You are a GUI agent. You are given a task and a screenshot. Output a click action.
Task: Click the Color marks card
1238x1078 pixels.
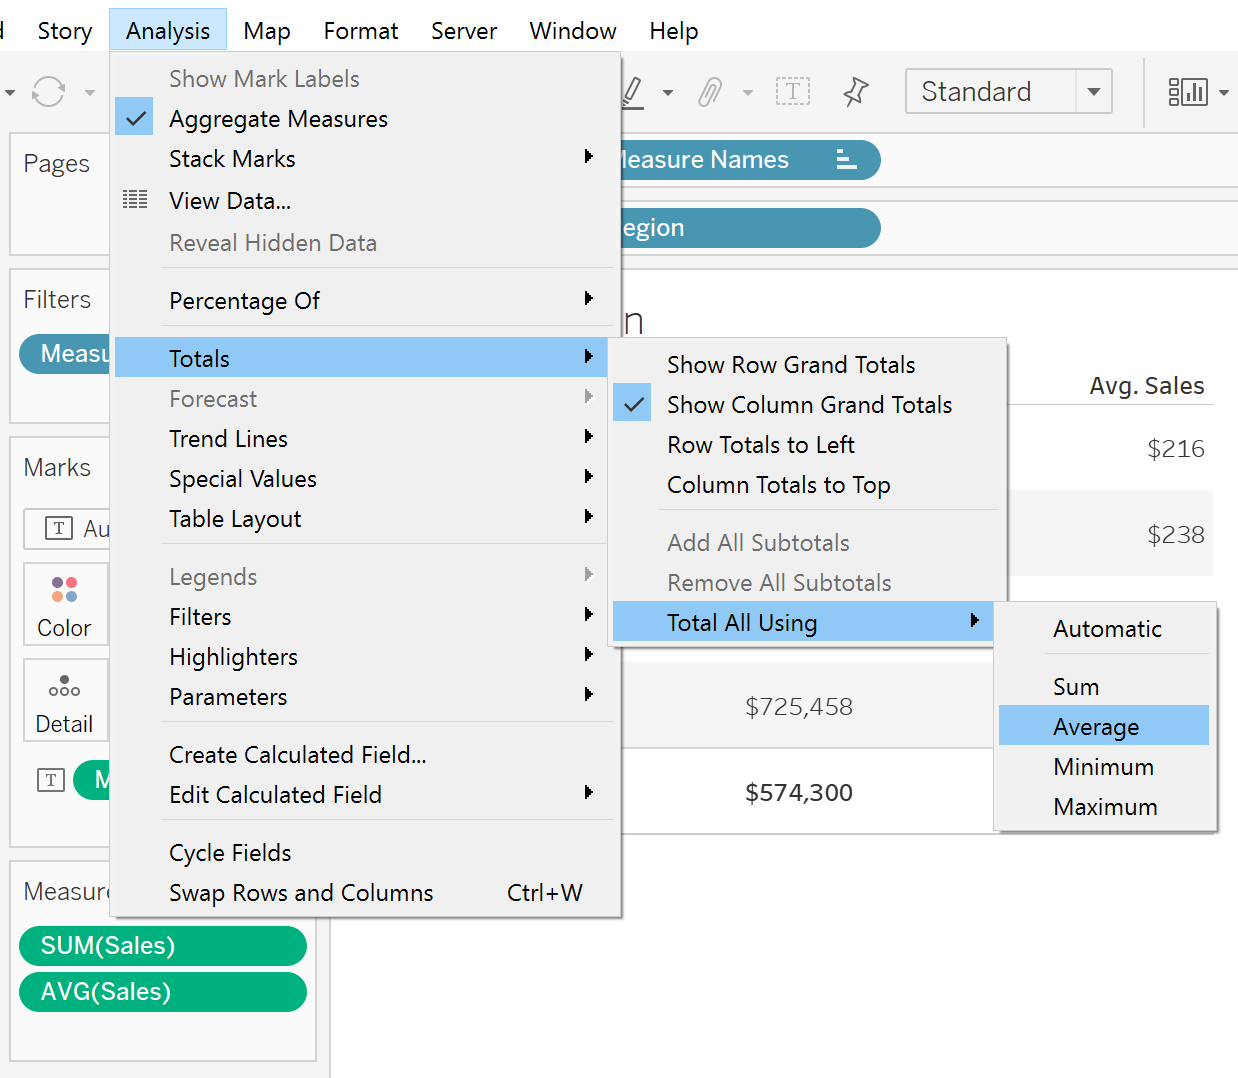65,603
